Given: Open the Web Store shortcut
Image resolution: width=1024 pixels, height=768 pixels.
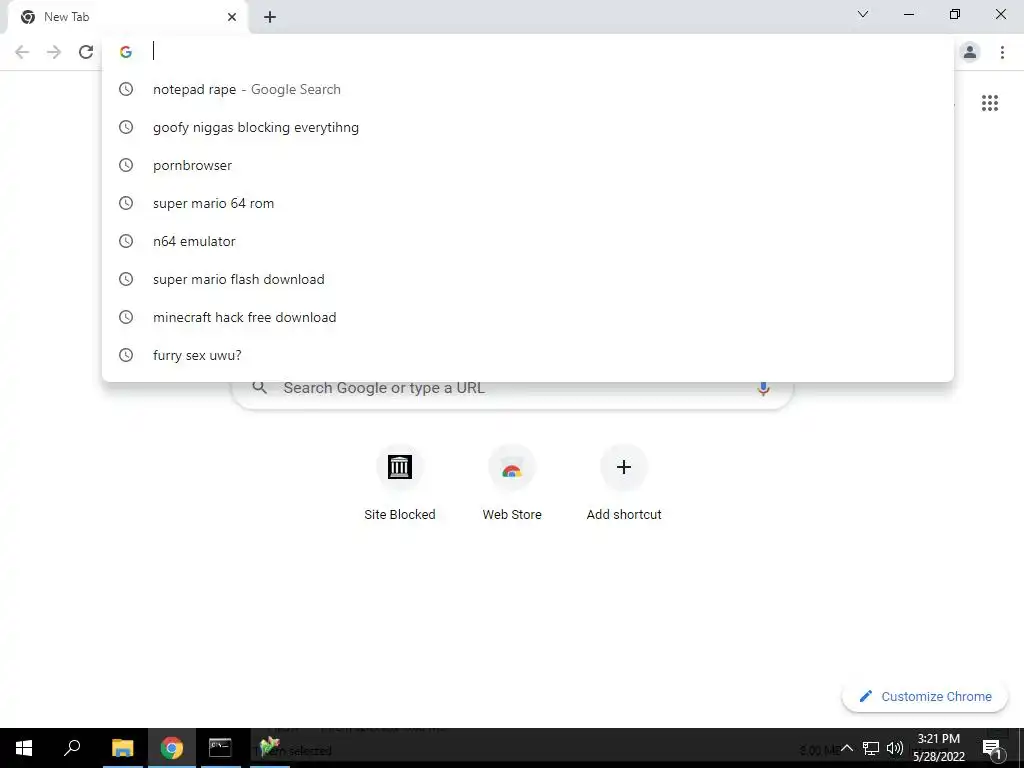Looking at the screenshot, I should tap(512, 483).
